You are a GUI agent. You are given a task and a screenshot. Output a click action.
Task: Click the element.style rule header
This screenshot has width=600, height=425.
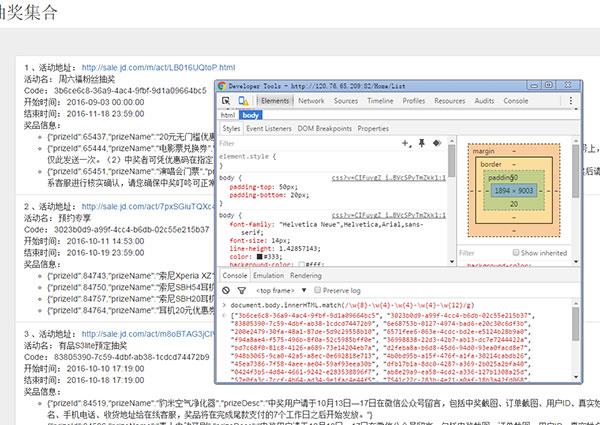[247, 156]
